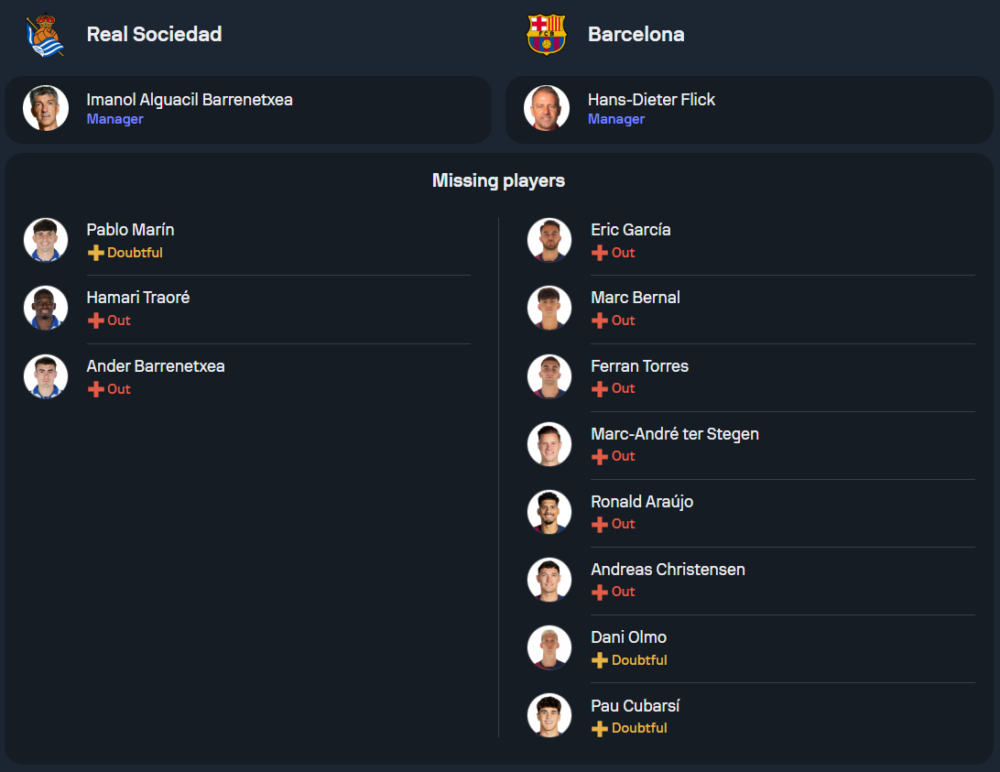Click the doubtful cross icon for Pablo Marín

tap(96, 253)
